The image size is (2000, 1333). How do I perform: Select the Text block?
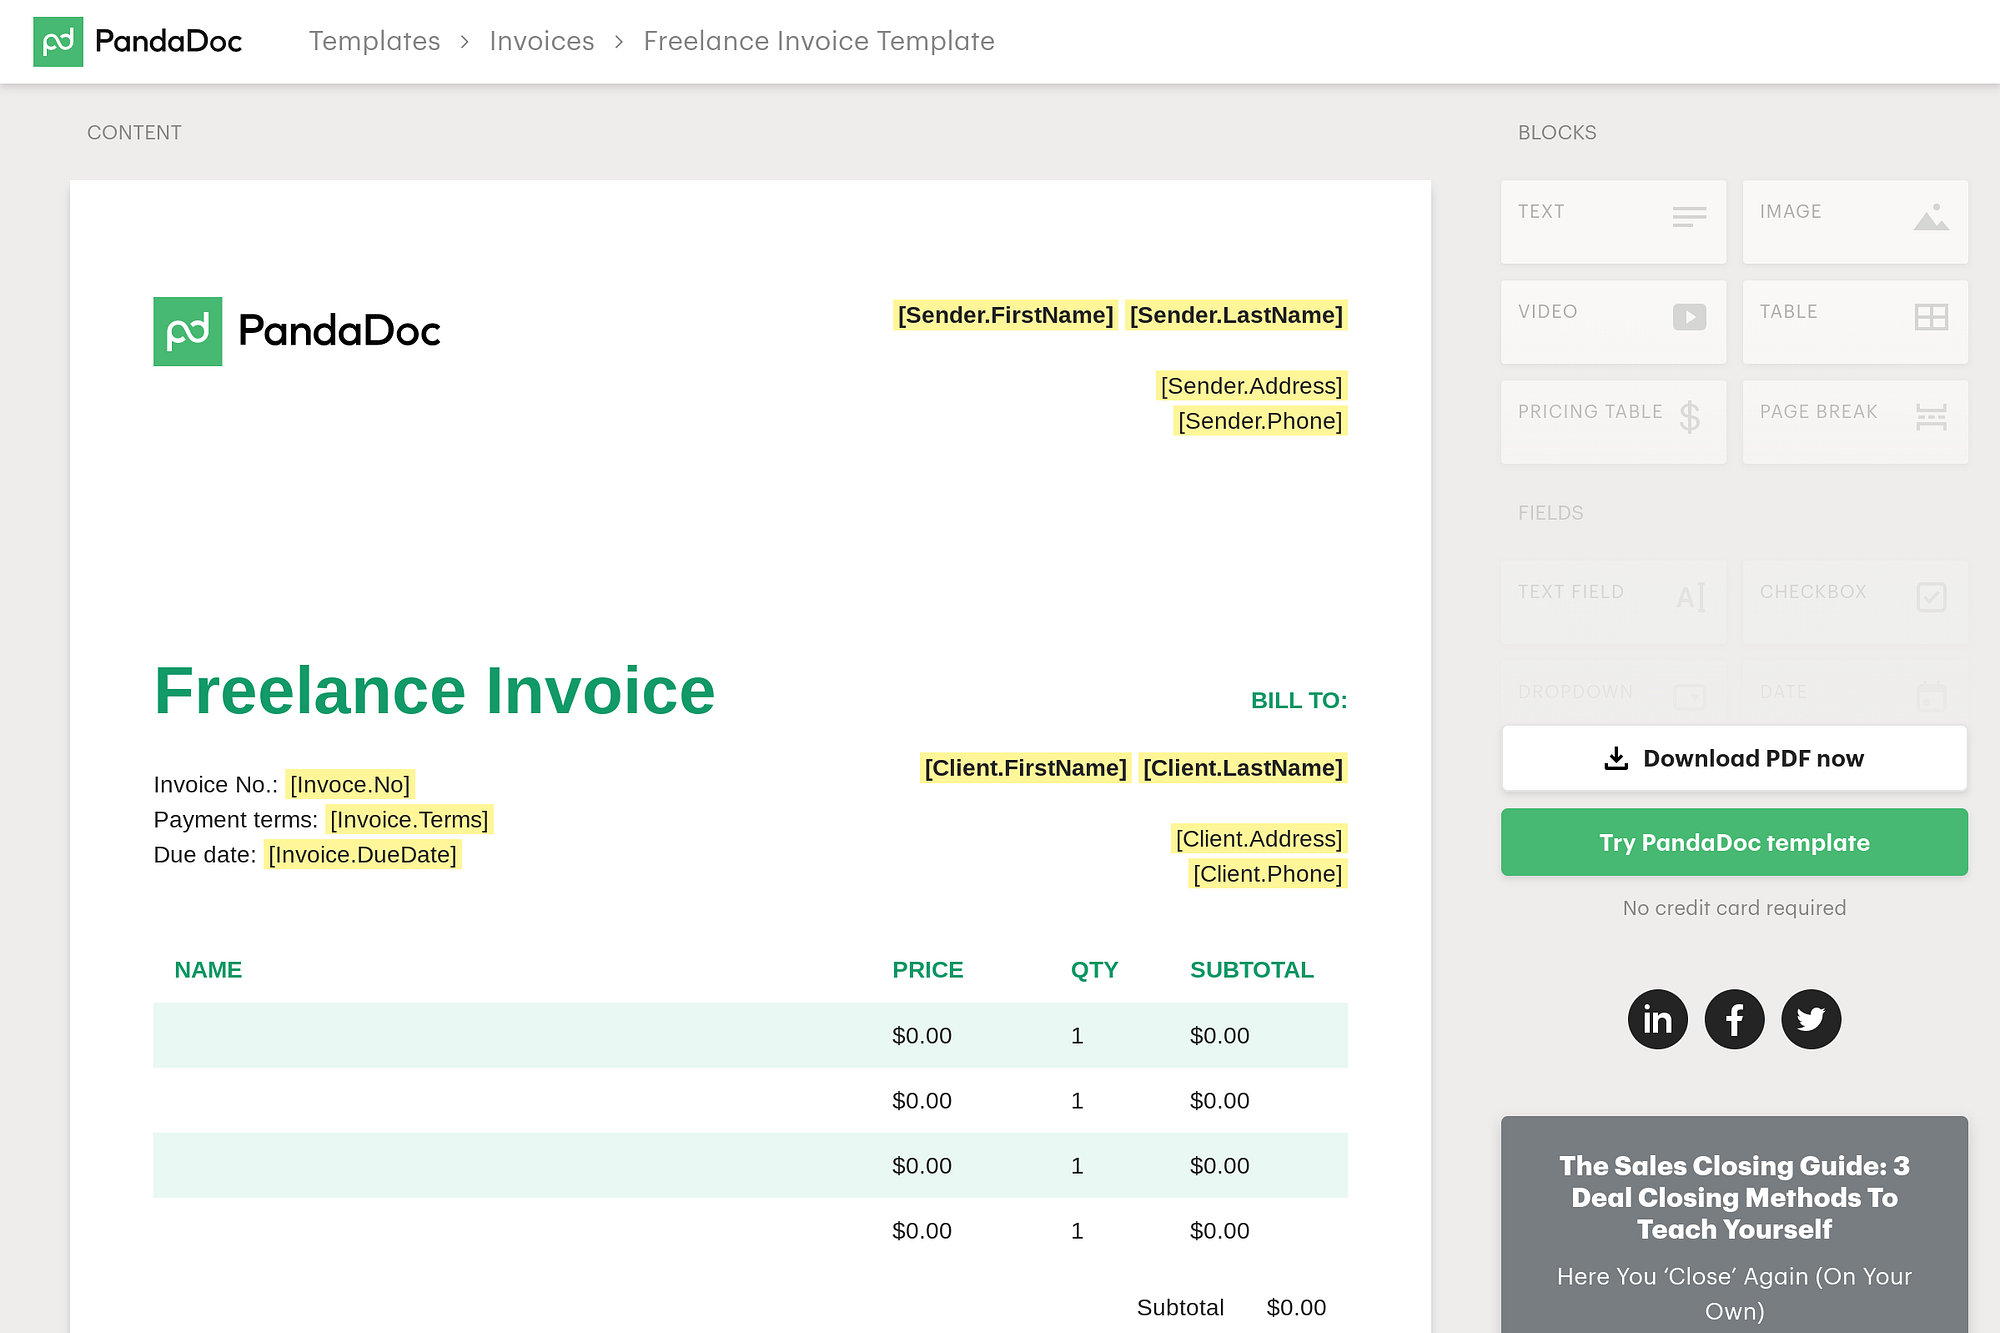pyautogui.click(x=1613, y=222)
